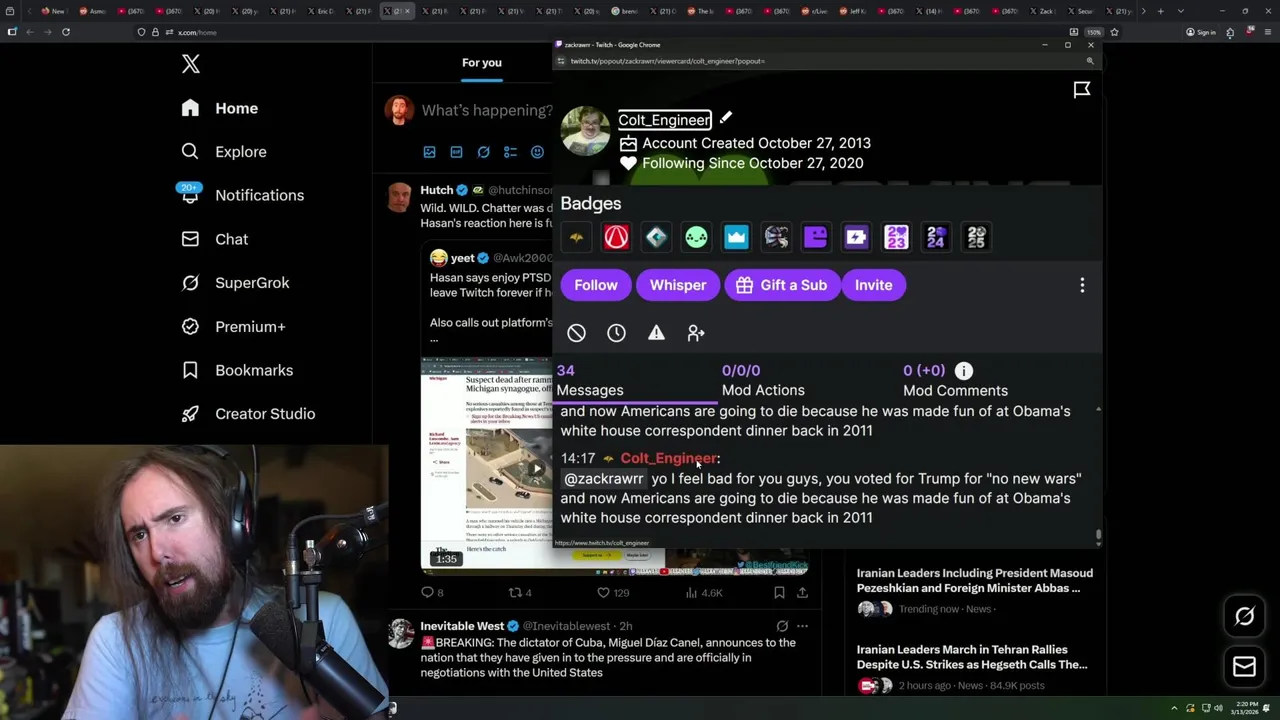The image size is (1280, 720).
Task: Click the pencil edit icon beside Colt_Engineer
Action: click(x=726, y=118)
